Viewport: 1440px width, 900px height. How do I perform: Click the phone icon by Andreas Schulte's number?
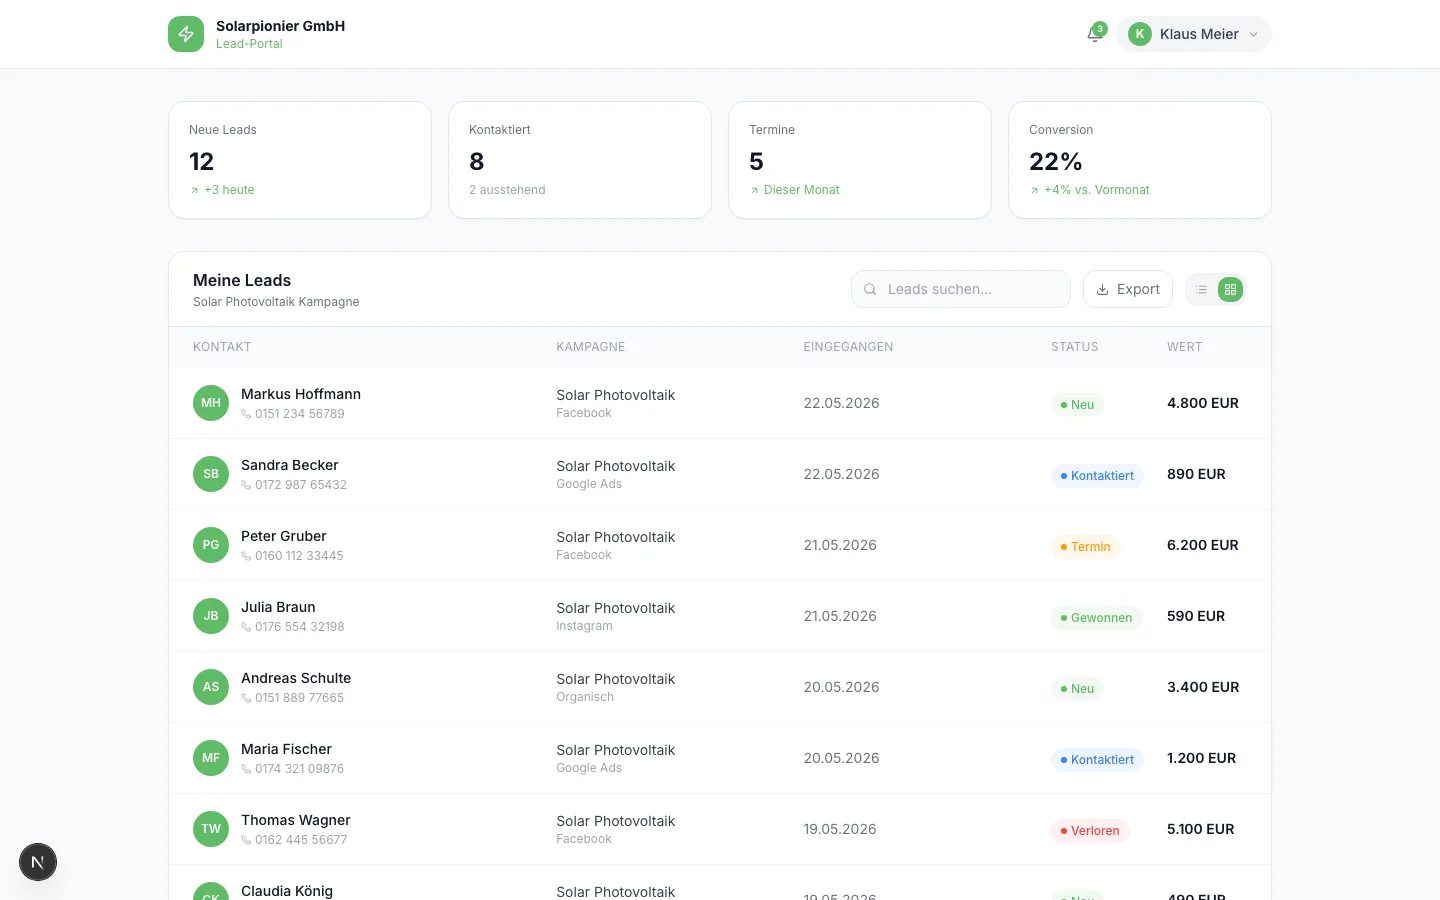point(246,698)
